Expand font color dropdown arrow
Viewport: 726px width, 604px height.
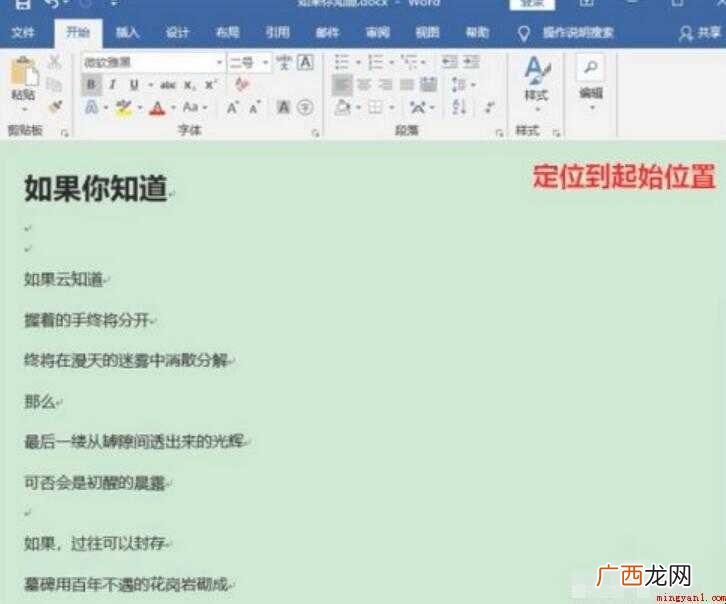[174, 108]
